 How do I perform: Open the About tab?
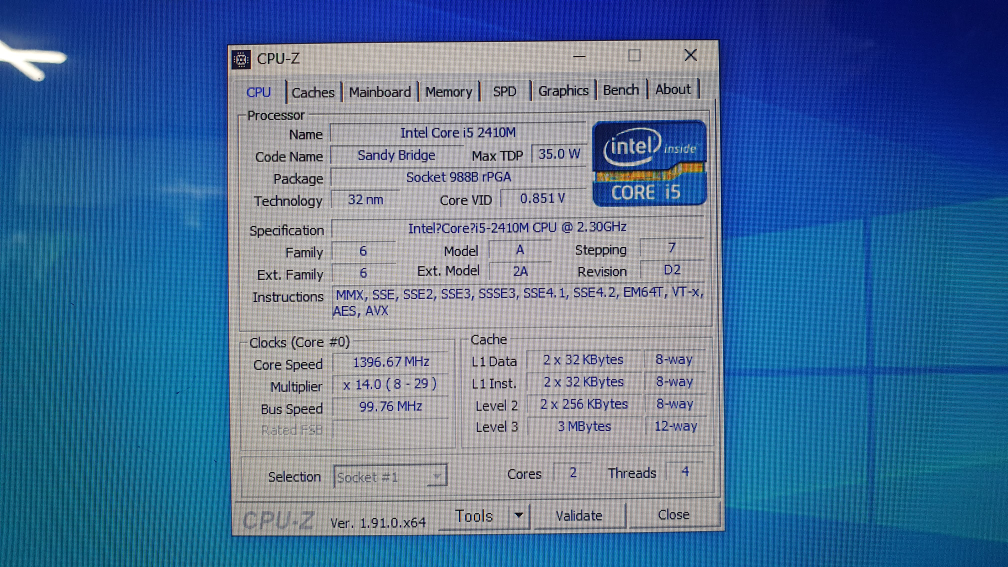[673, 89]
